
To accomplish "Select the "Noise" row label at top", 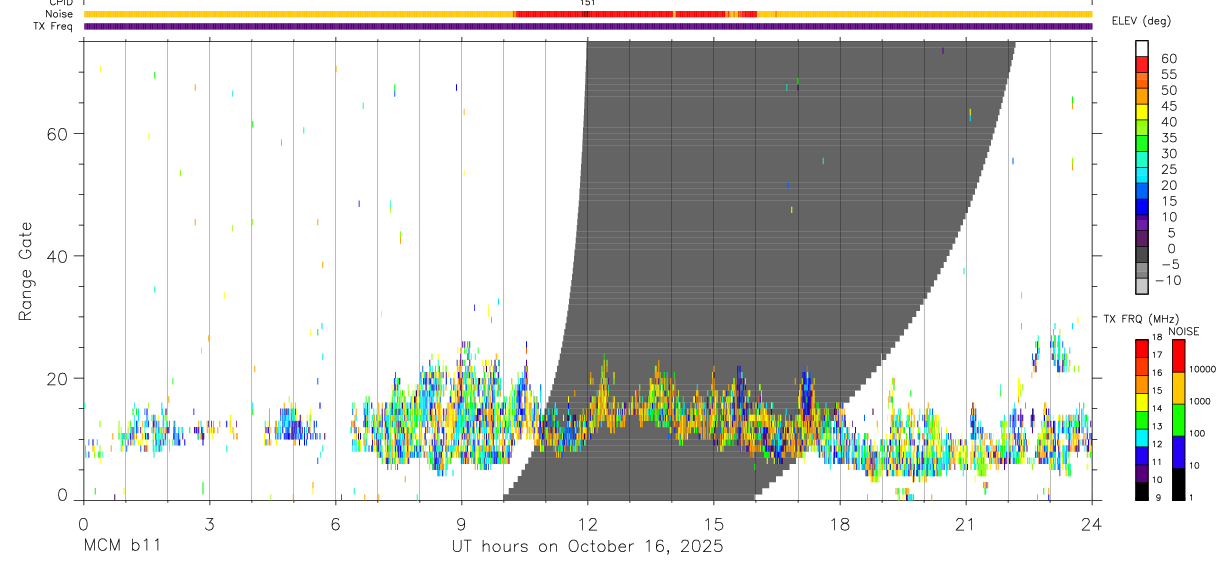I will [60, 14].
